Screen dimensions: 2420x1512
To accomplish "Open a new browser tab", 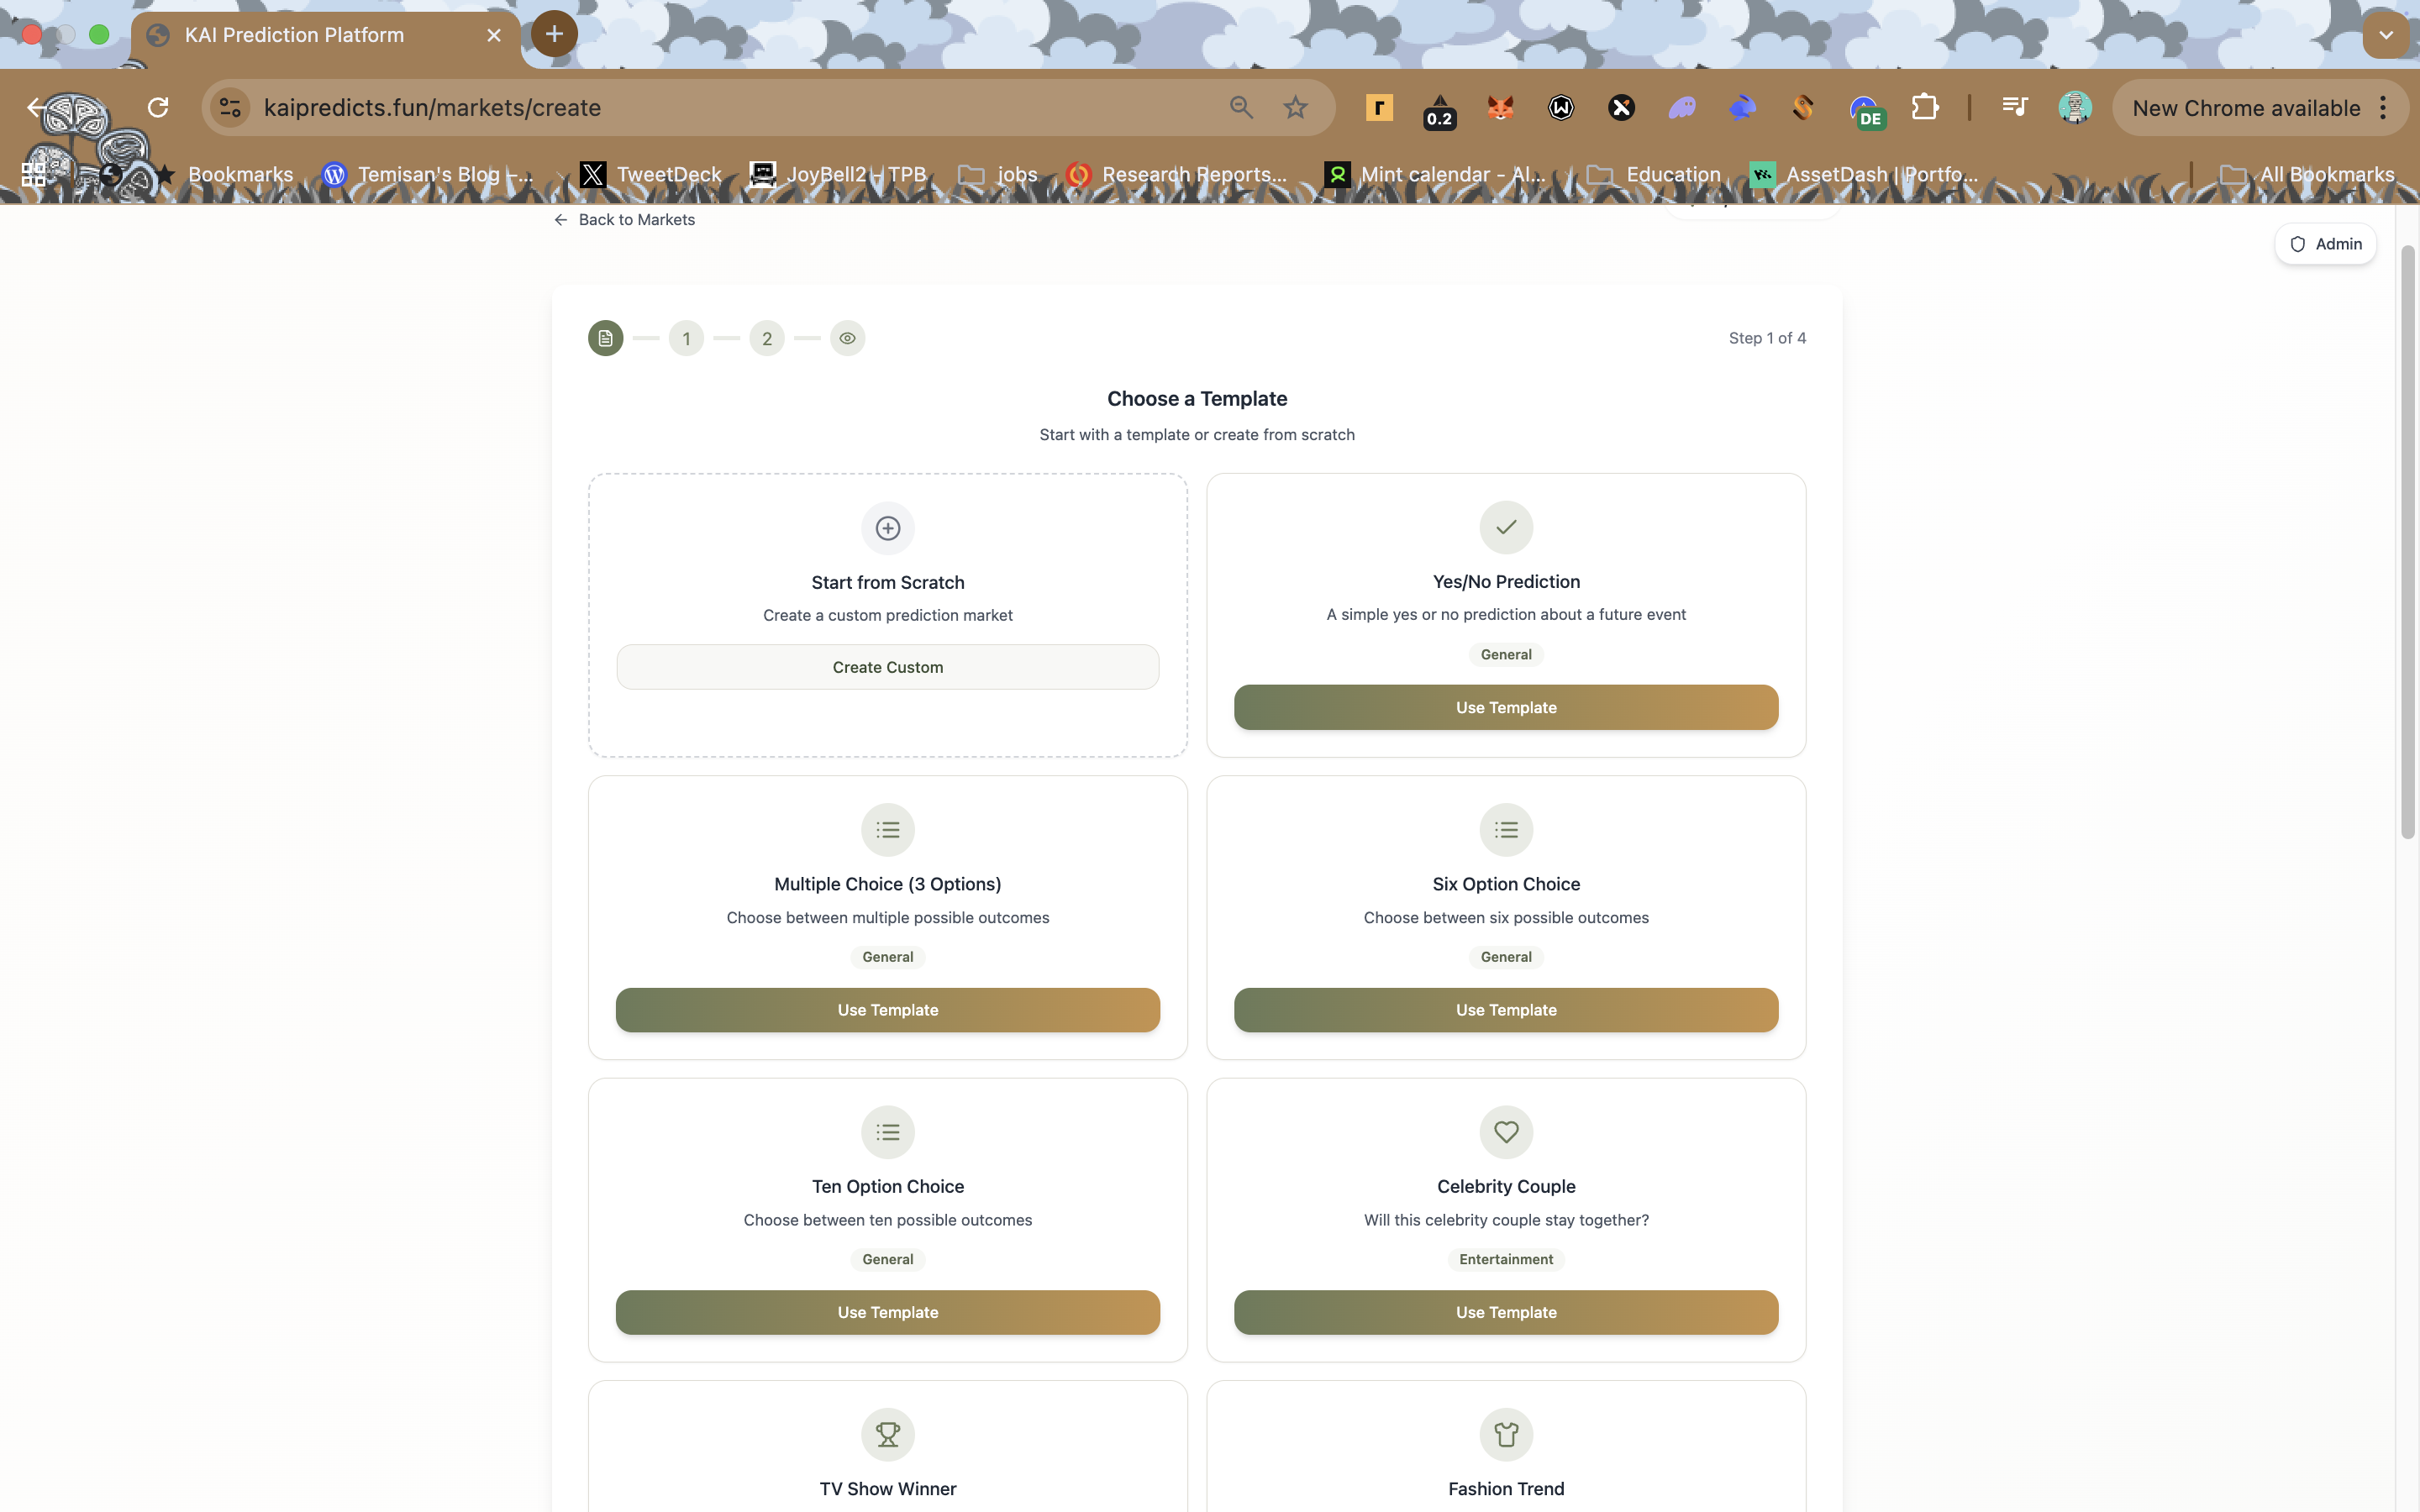I will tap(554, 34).
